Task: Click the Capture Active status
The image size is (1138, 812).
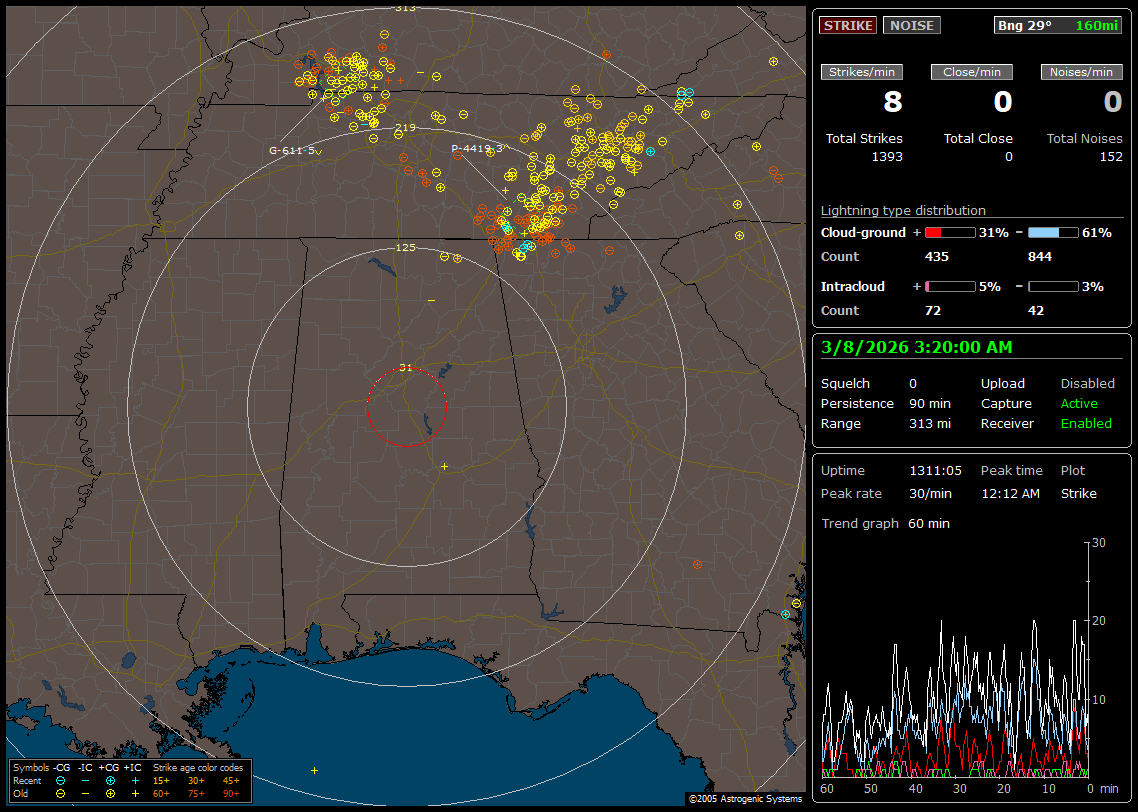Action: (1079, 403)
